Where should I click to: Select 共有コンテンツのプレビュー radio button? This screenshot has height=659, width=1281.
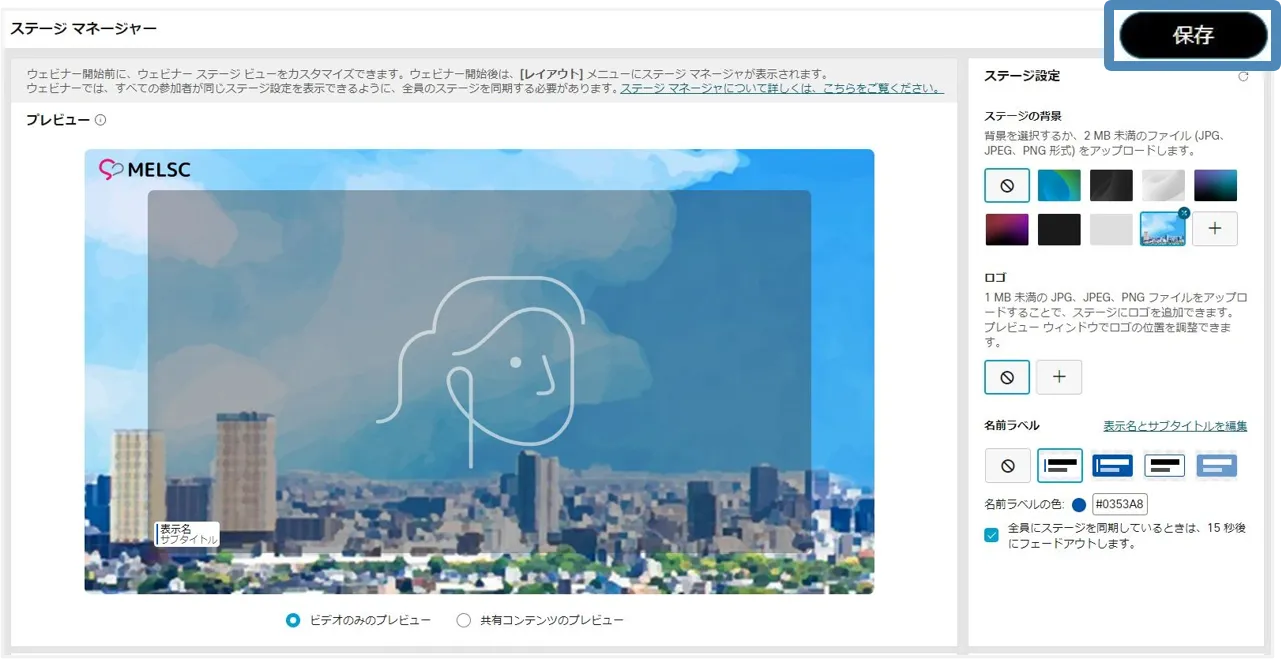(x=464, y=620)
